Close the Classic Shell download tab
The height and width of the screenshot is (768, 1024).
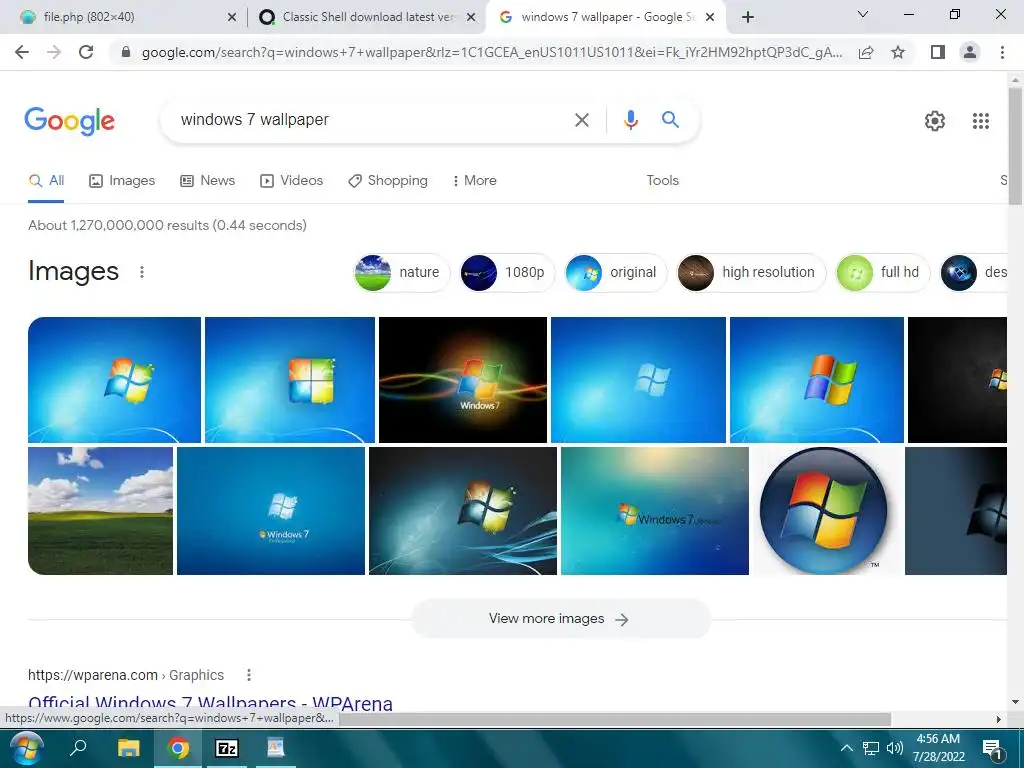[471, 18]
